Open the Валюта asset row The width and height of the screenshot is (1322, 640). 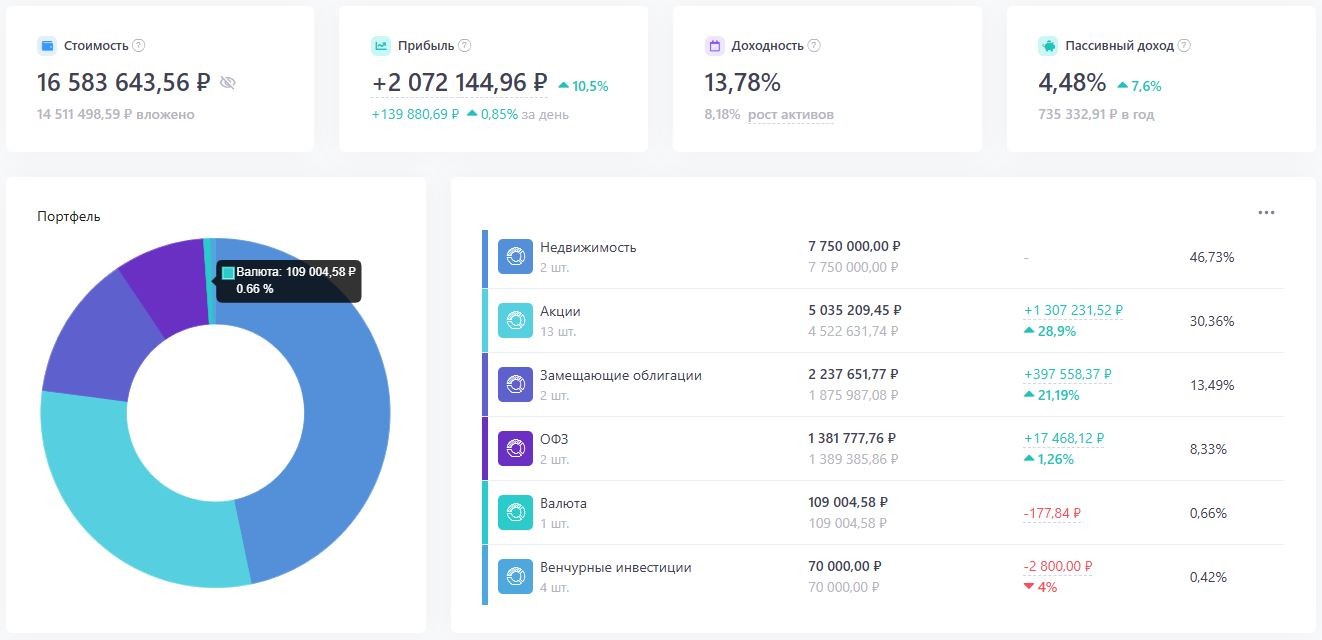[883, 513]
